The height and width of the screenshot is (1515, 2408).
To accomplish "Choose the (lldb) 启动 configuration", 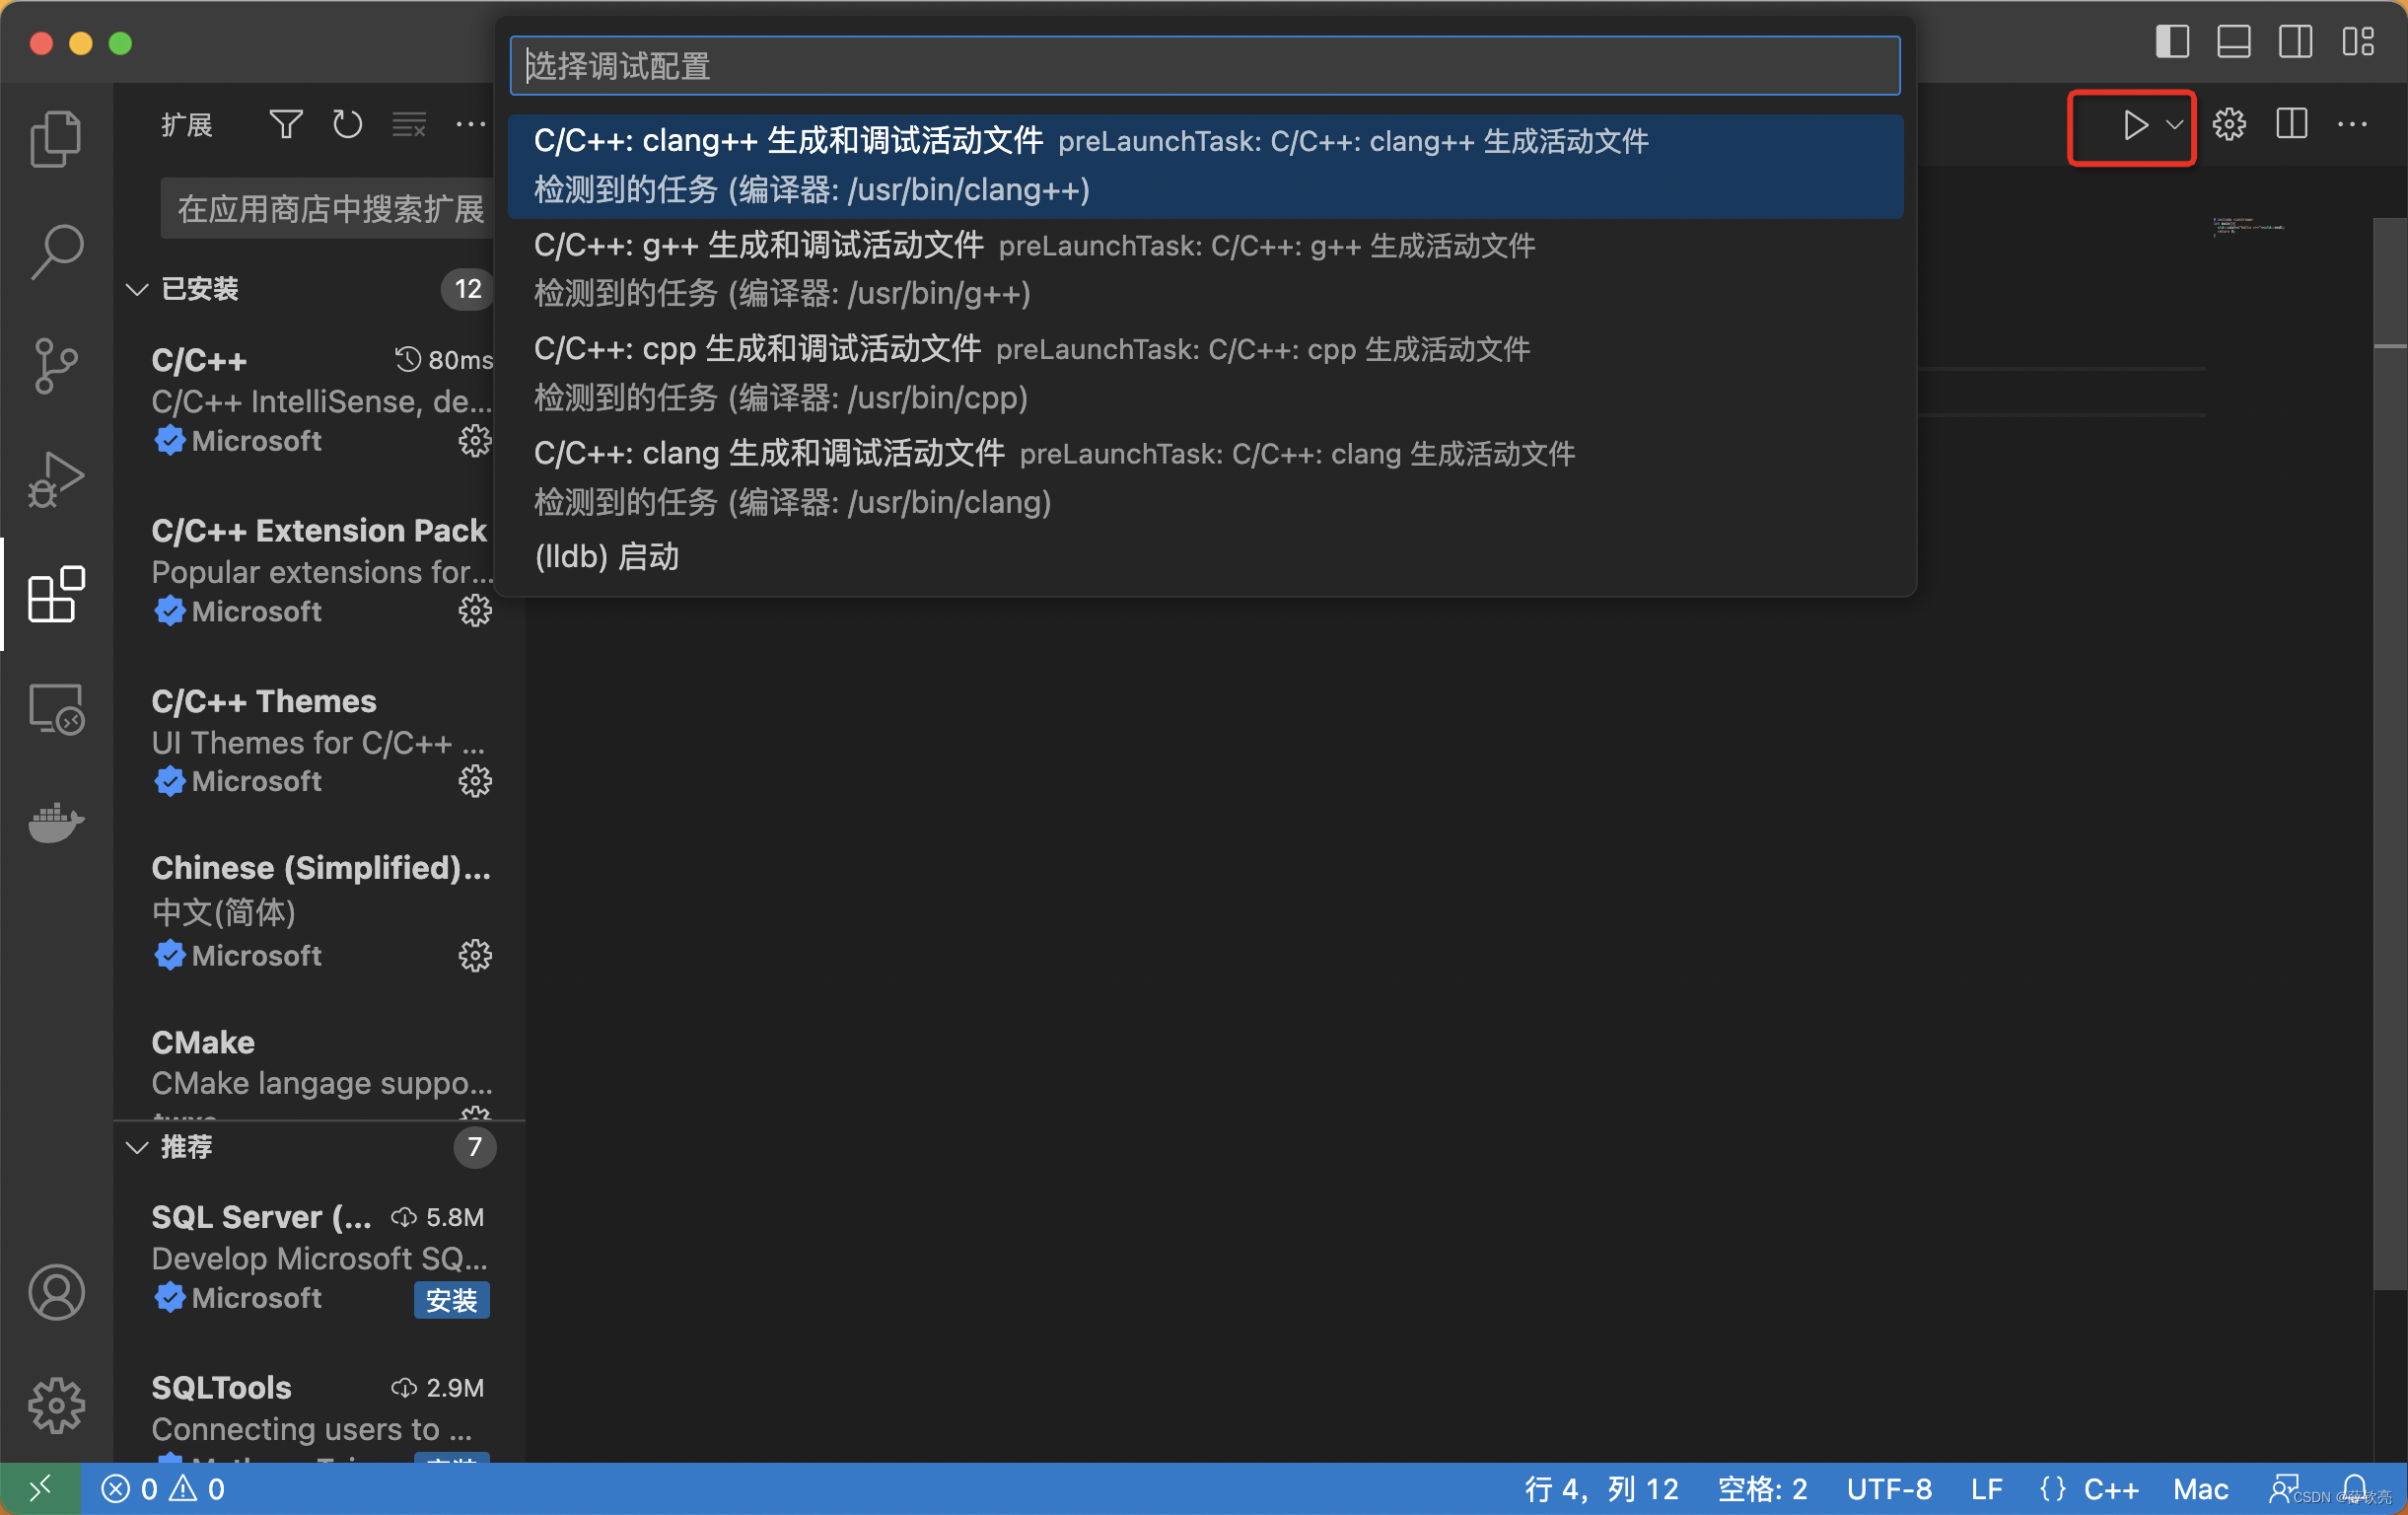I will tap(1204, 557).
